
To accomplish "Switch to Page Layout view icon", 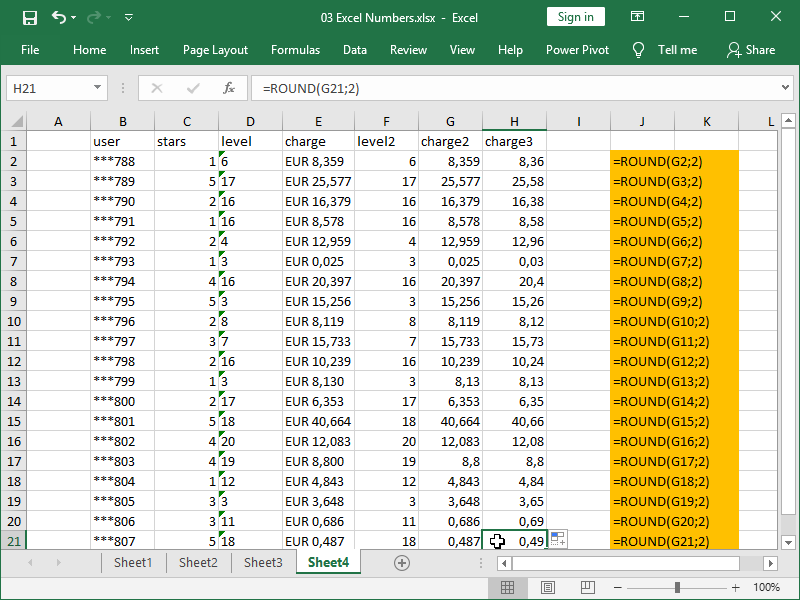I will pos(547,588).
